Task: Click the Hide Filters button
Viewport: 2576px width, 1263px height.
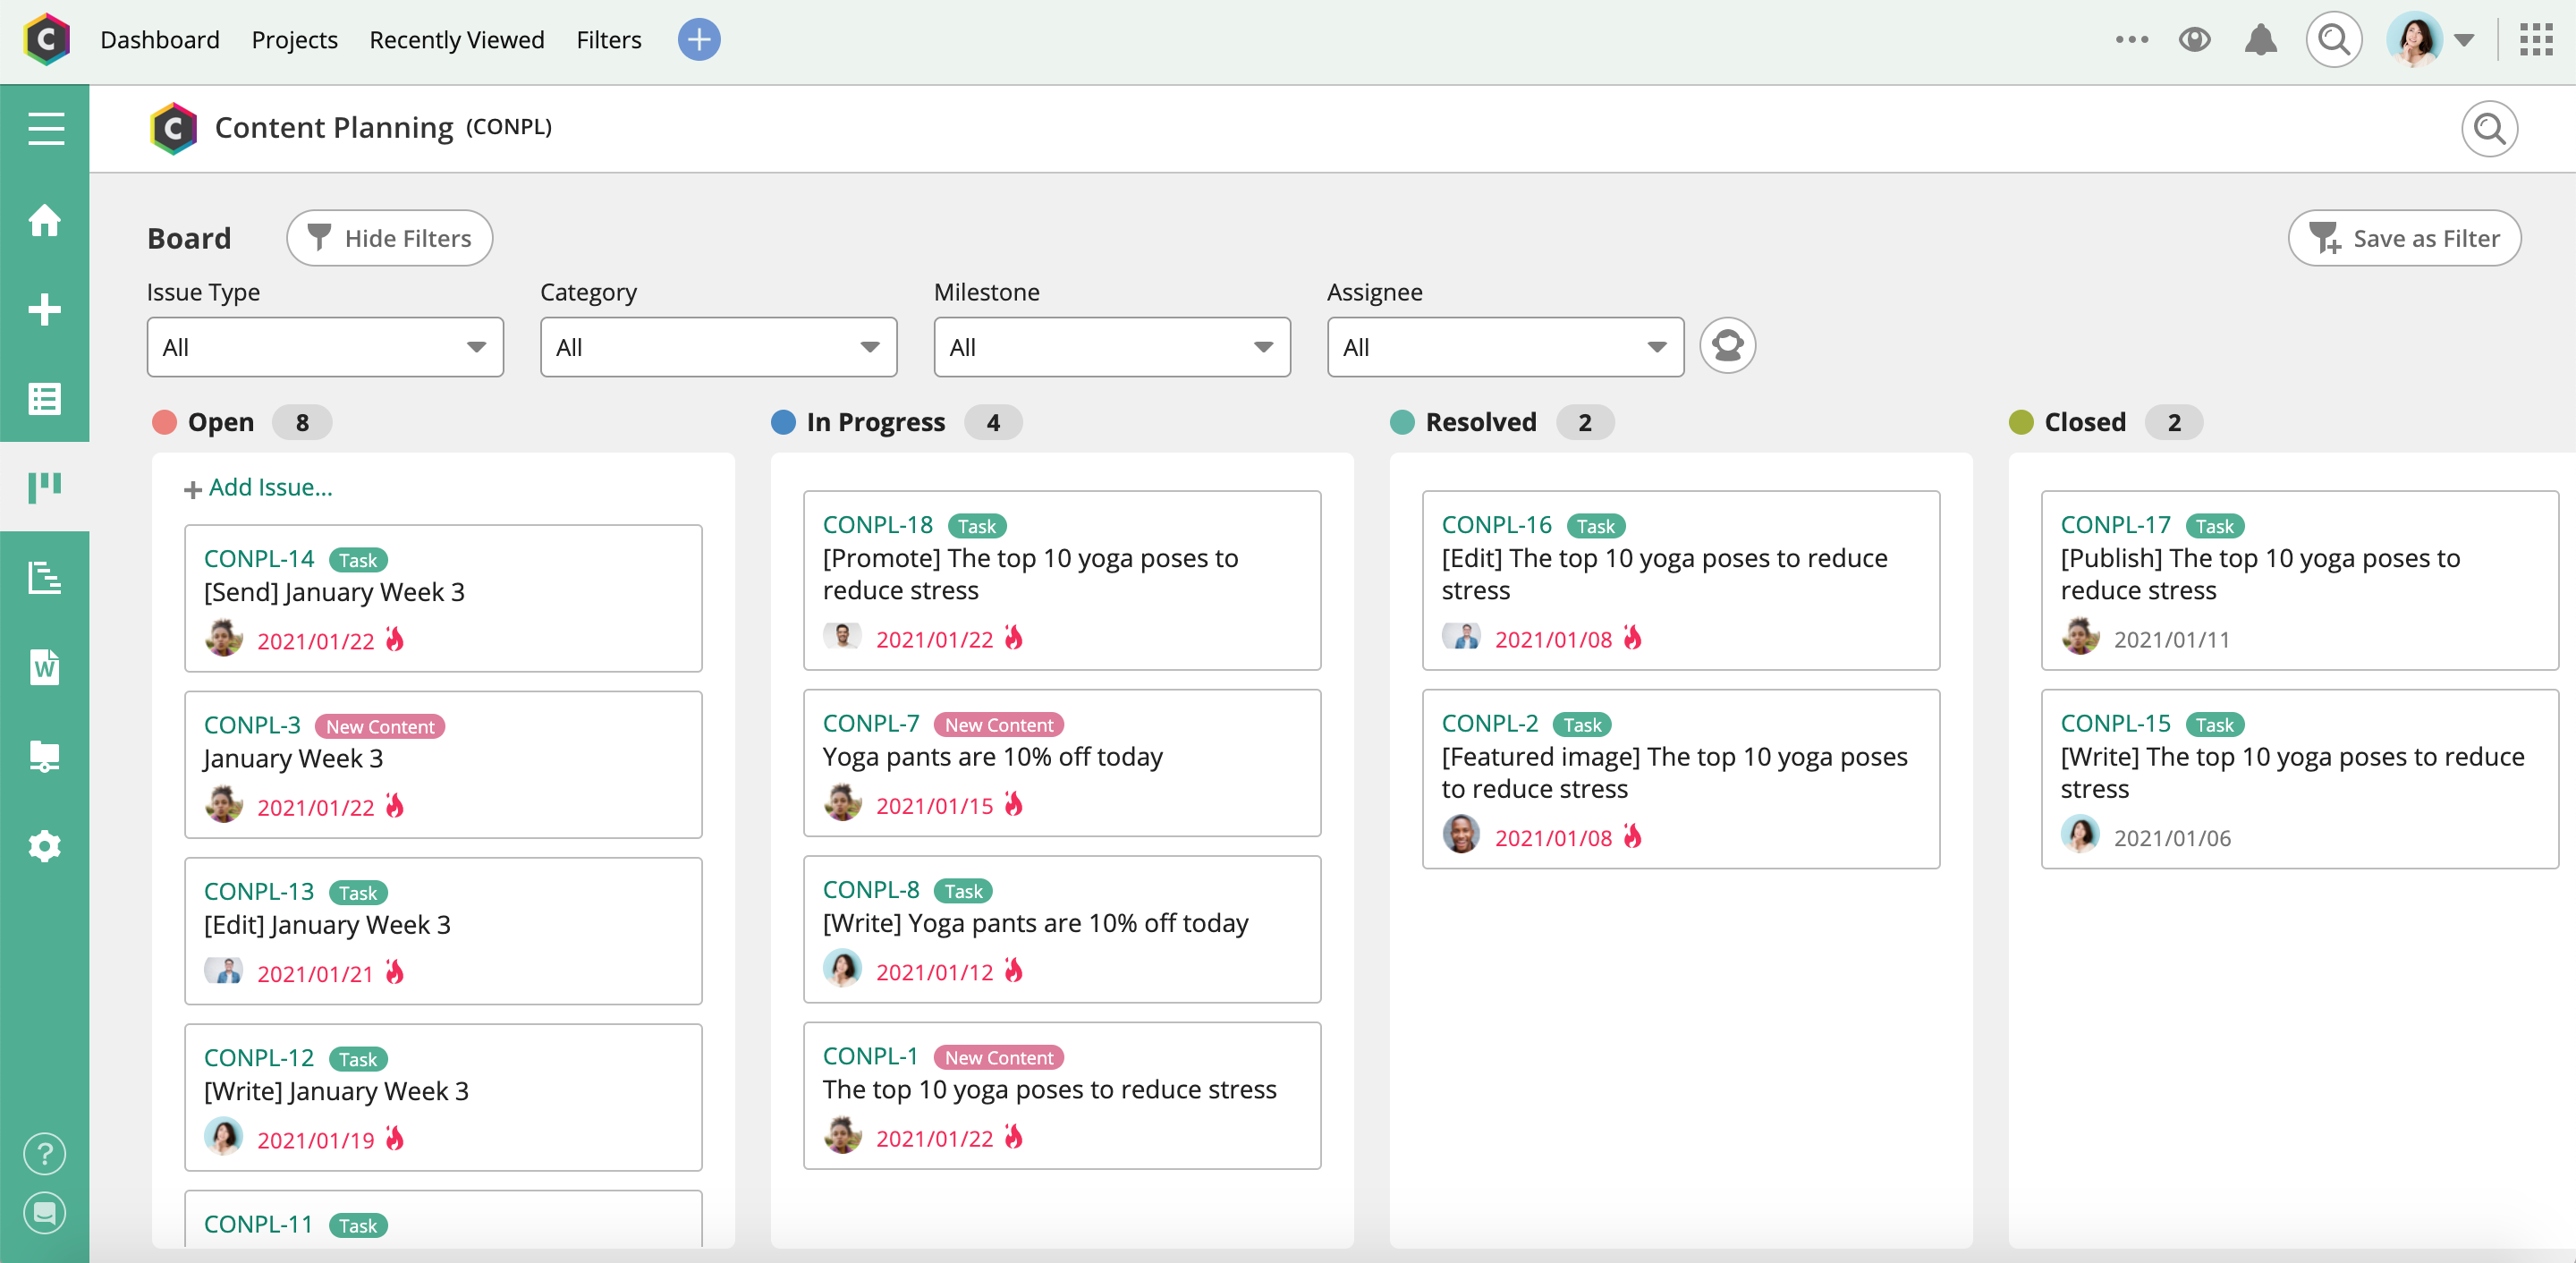Action: [x=389, y=238]
